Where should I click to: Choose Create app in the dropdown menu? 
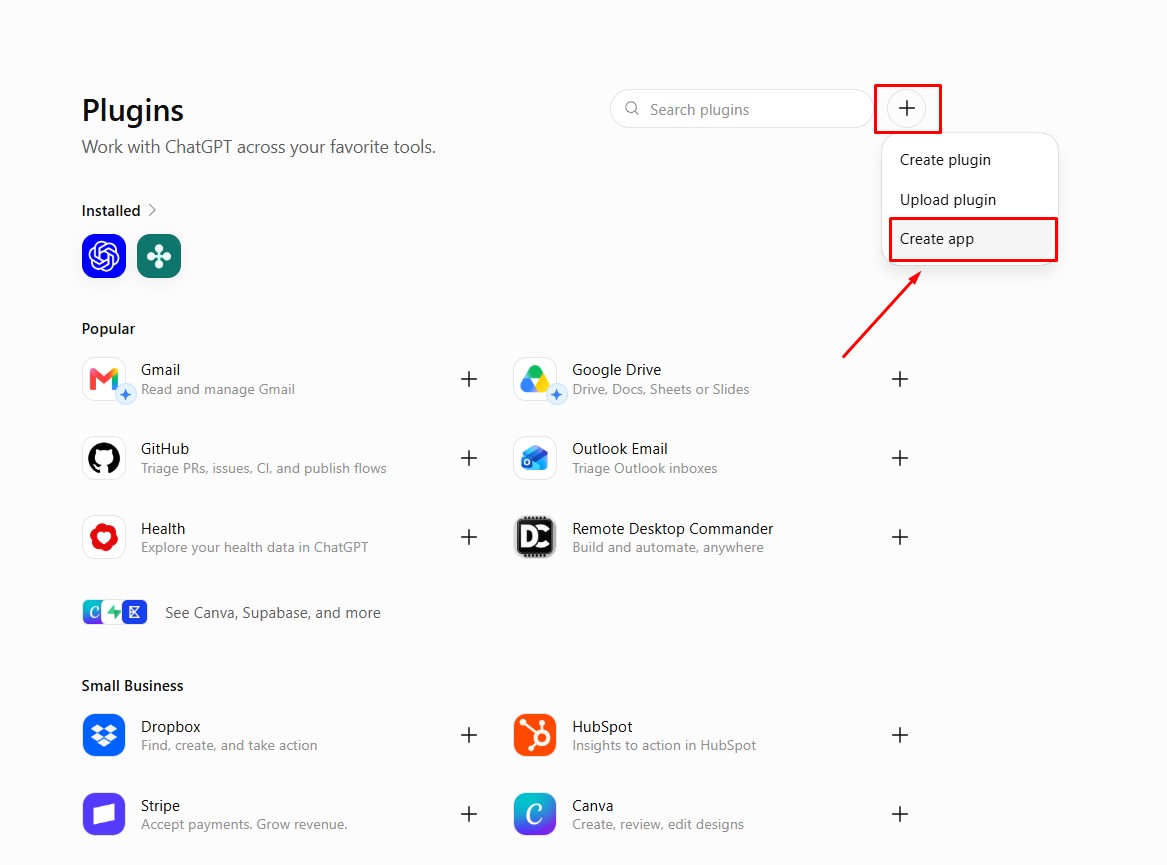pos(972,239)
